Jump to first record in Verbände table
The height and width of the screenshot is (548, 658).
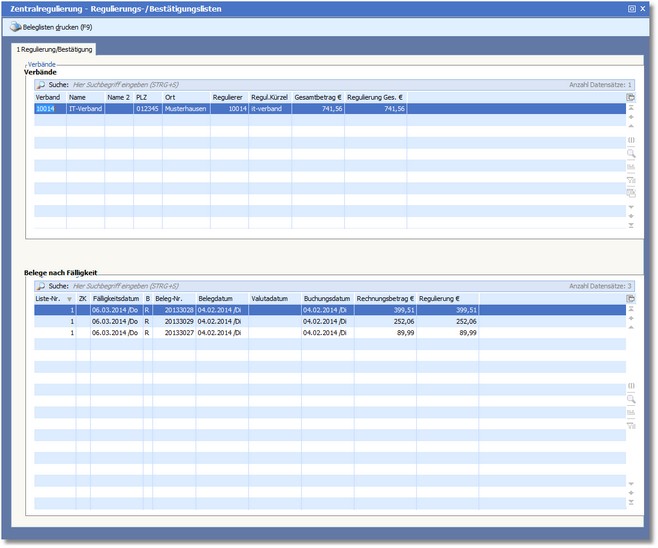631,107
